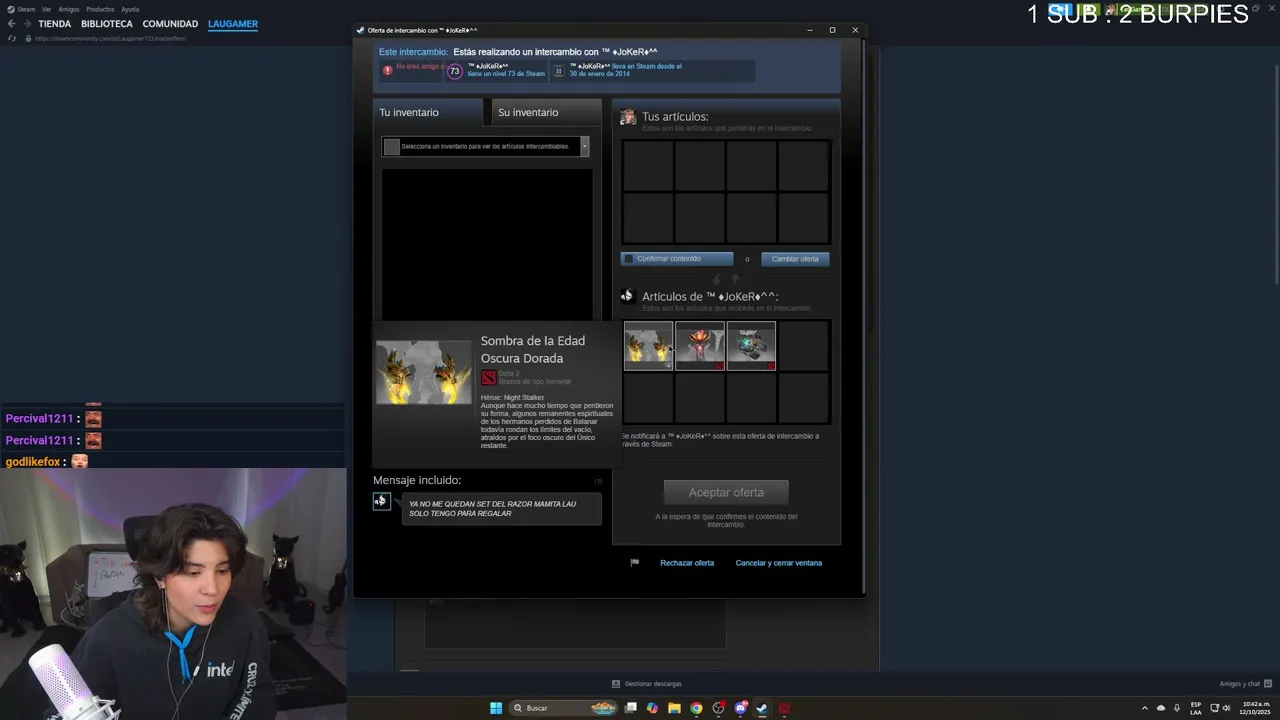This screenshot has width=1280, height=720.
Task: Click Cancelar y cerrar ventana link
Action: coord(779,563)
